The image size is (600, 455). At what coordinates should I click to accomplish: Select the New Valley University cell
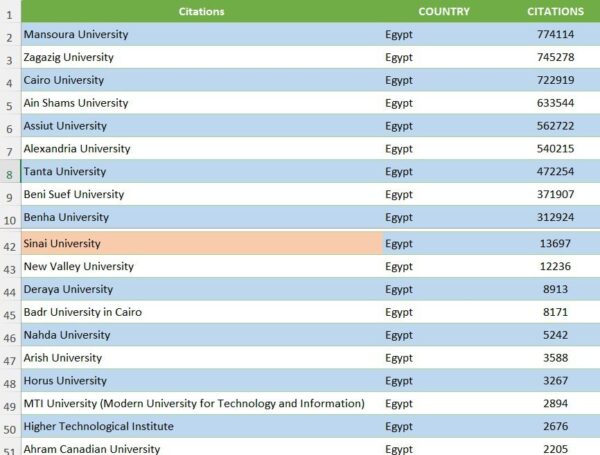coord(79,267)
